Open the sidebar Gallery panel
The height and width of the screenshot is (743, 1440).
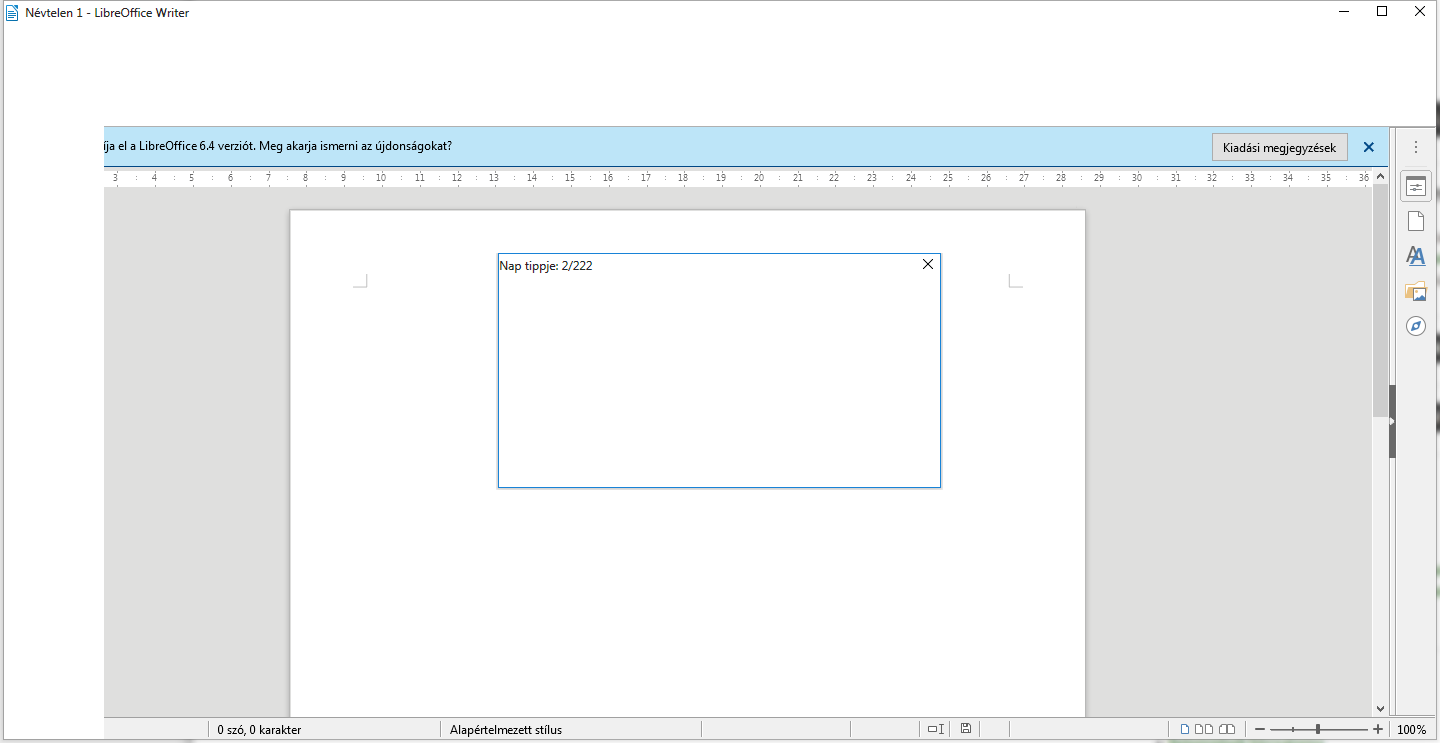(1415, 291)
